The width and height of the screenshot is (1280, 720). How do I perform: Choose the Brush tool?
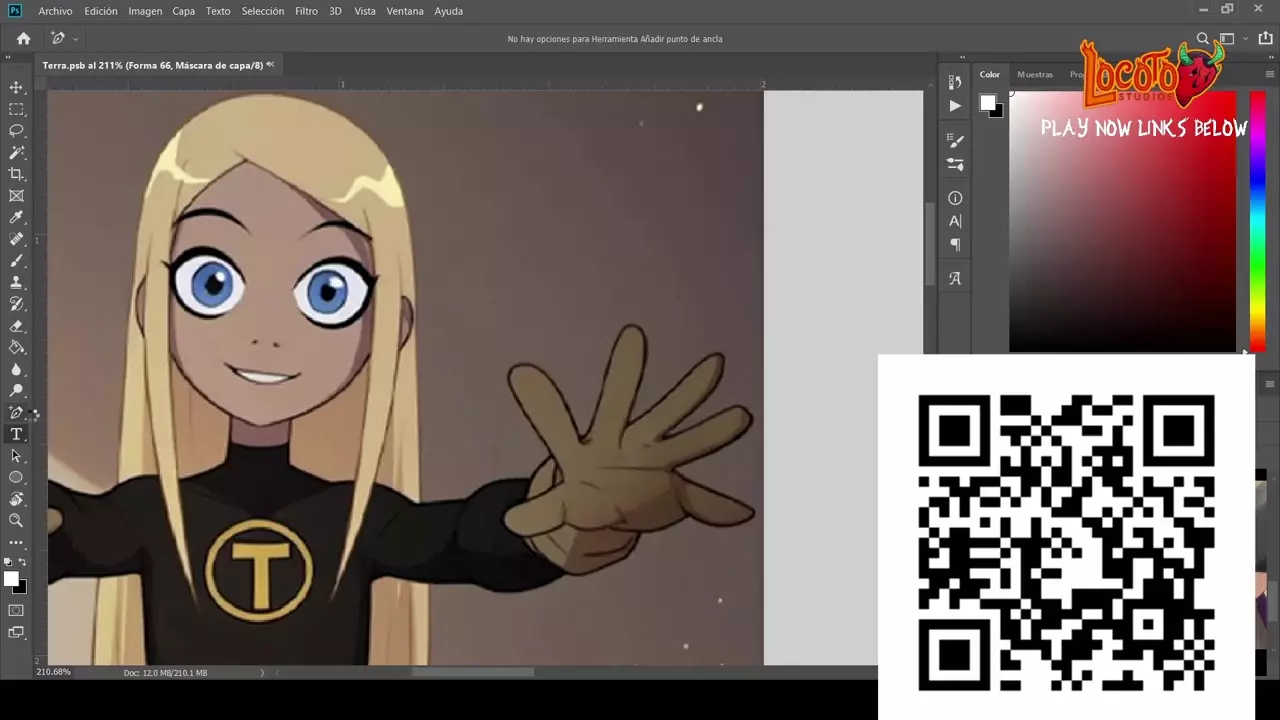[x=16, y=261]
